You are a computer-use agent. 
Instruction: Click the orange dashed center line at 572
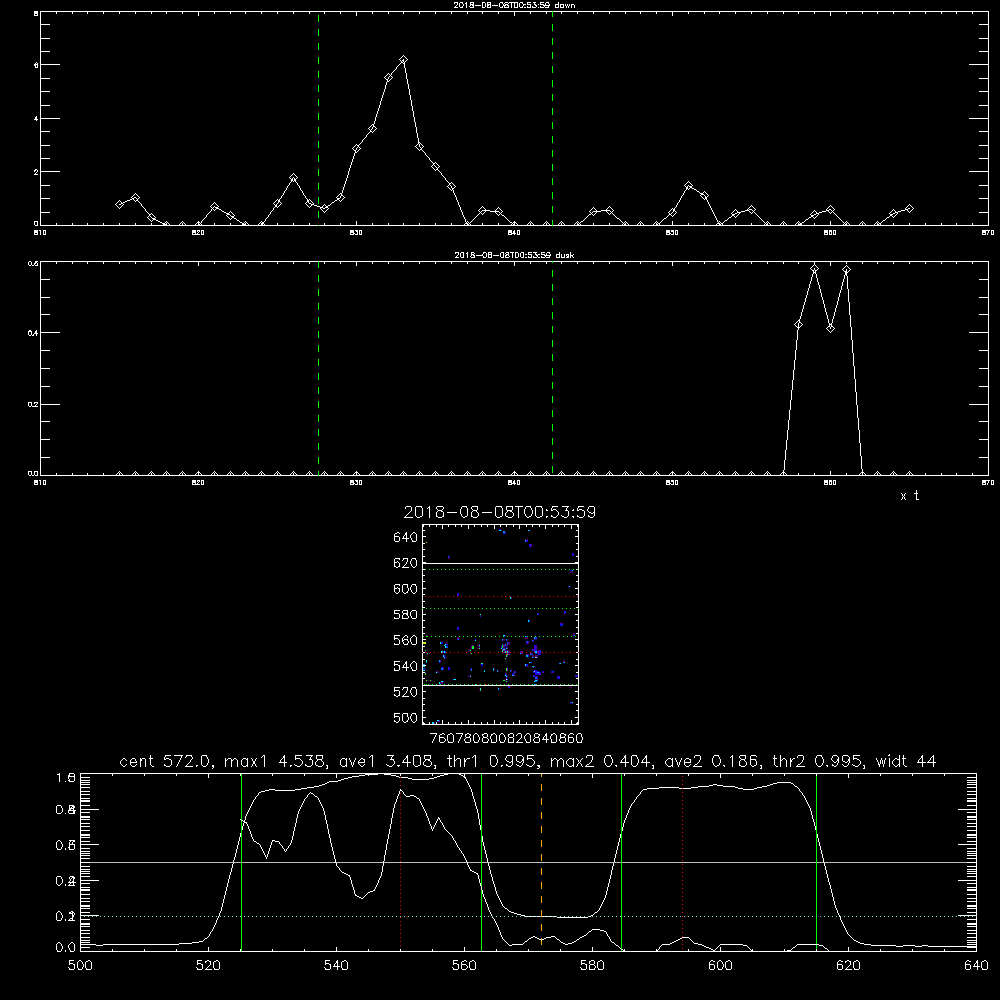click(x=541, y=861)
